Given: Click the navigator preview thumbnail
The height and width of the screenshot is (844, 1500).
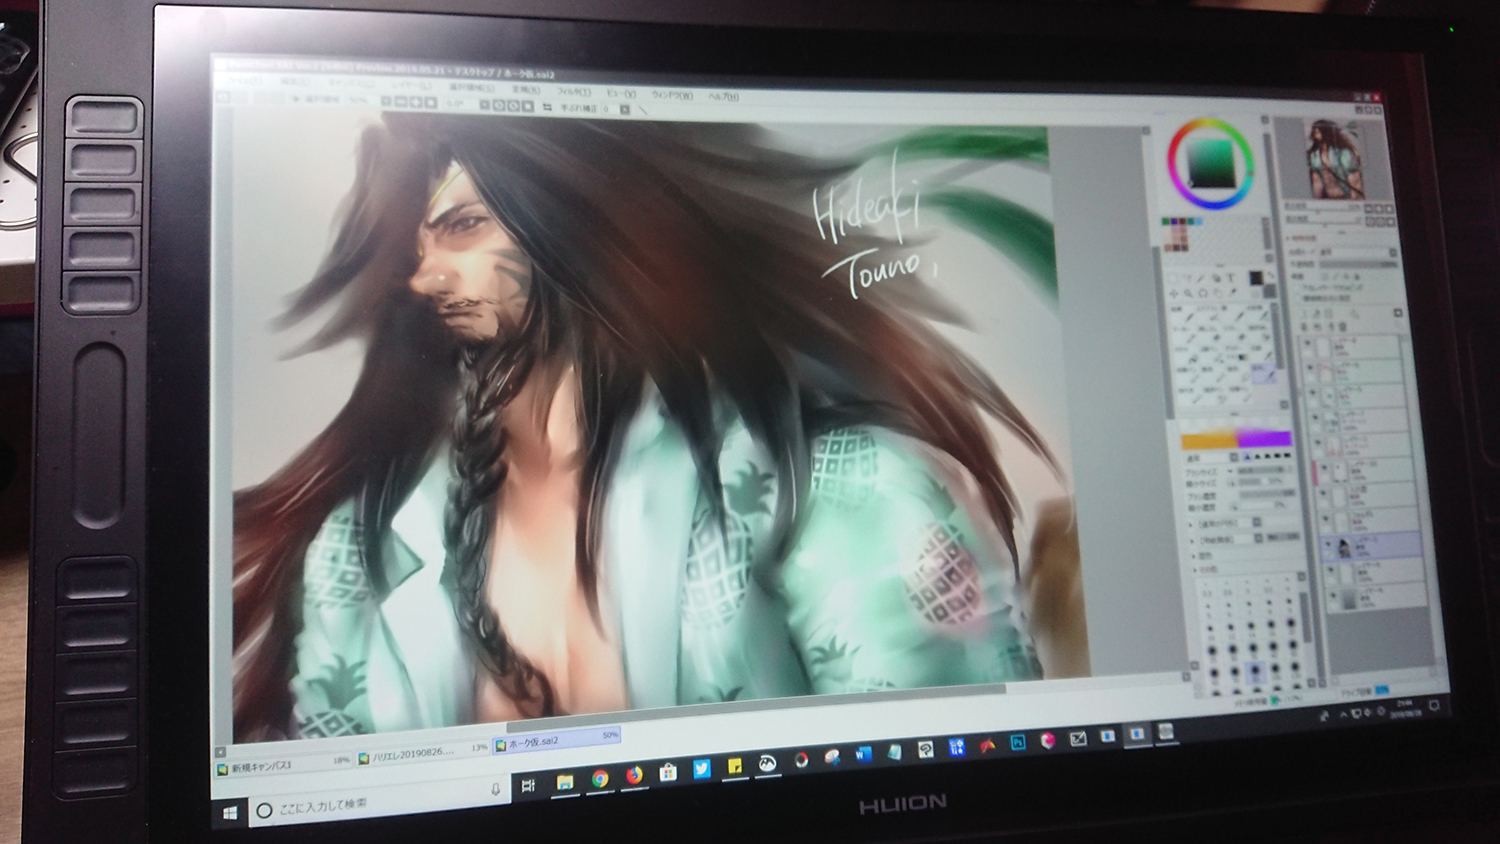Looking at the screenshot, I should coord(1335,159).
